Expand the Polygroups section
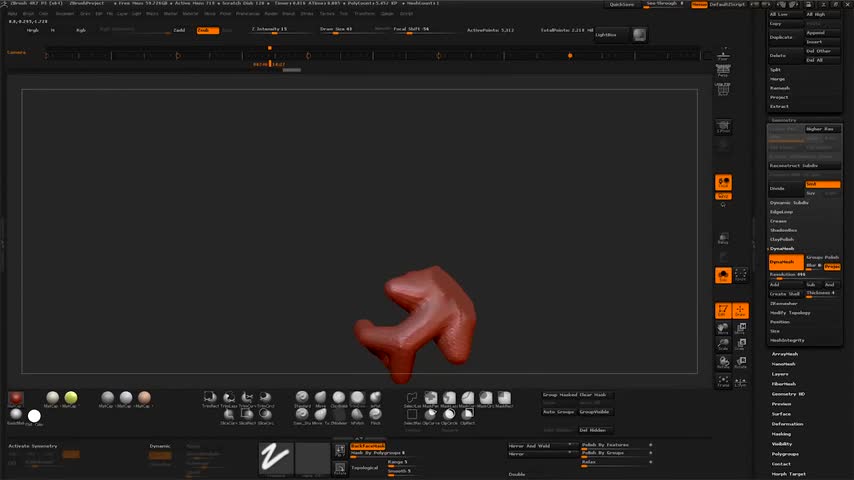Screen dimensions: 854x480 tap(785, 454)
